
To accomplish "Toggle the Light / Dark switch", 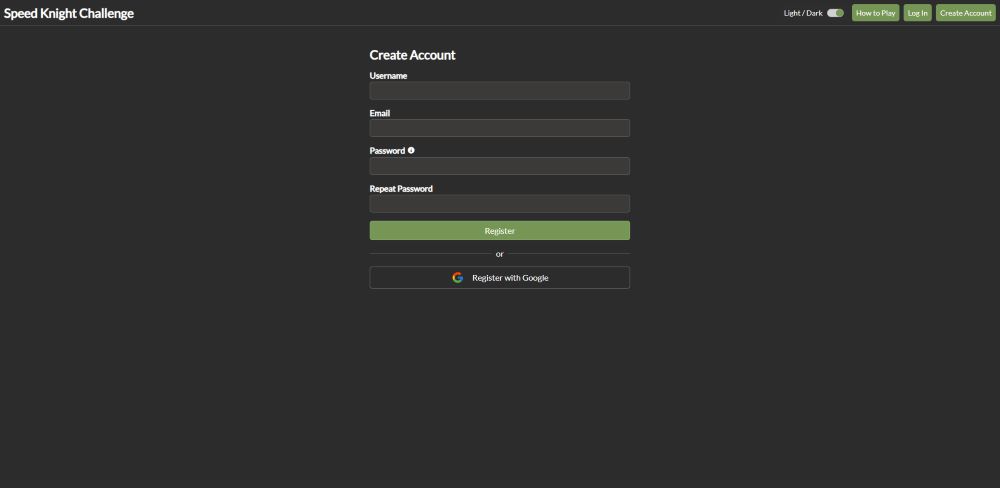I will tap(835, 13).
